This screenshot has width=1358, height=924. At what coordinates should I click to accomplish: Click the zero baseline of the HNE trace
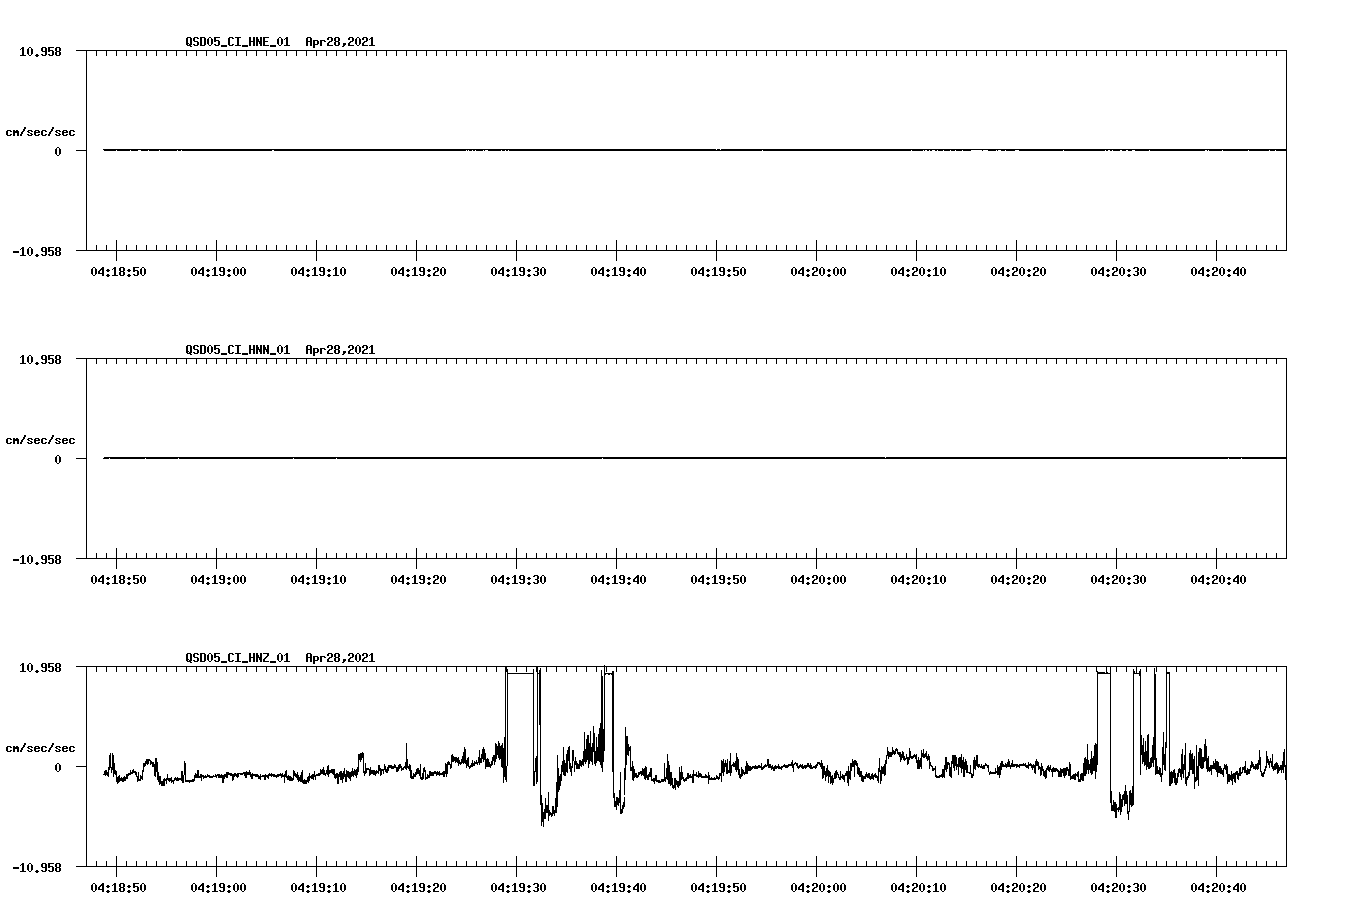(x=600, y=151)
